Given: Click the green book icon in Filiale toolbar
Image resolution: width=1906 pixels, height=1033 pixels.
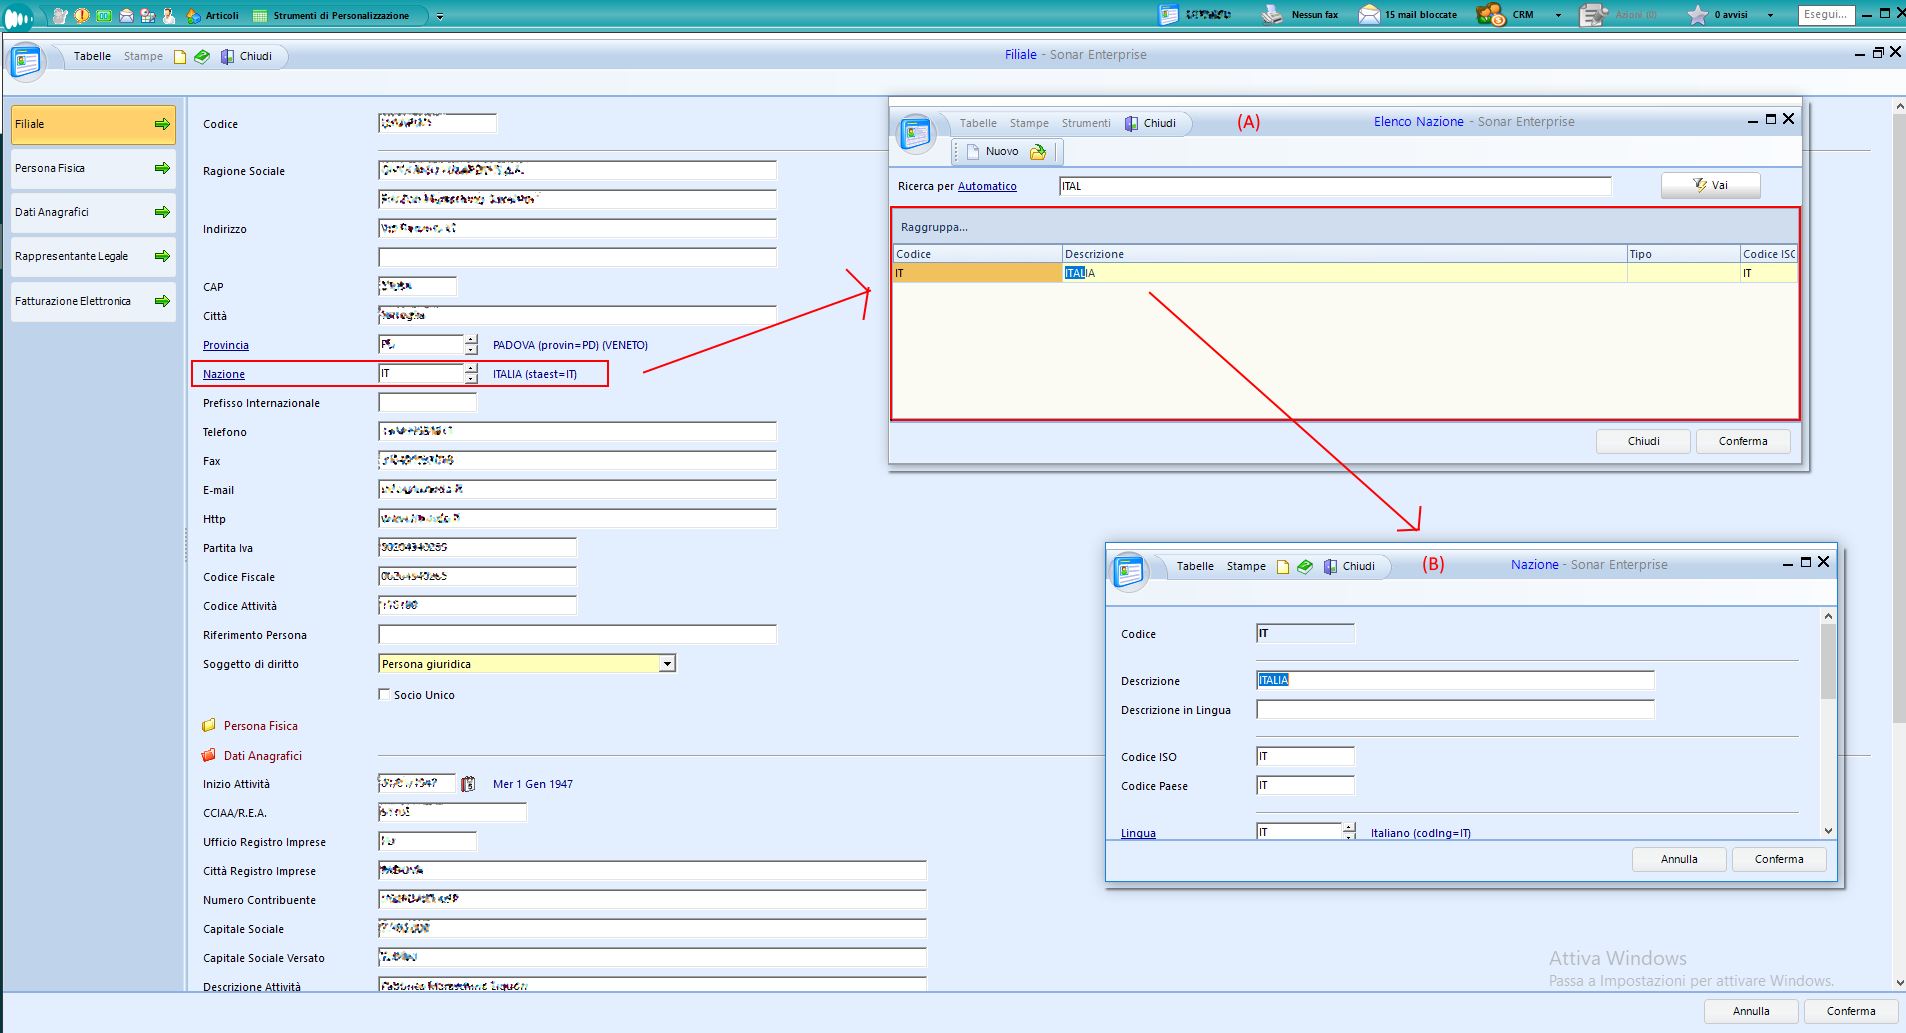Looking at the screenshot, I should pyautogui.click(x=202, y=56).
